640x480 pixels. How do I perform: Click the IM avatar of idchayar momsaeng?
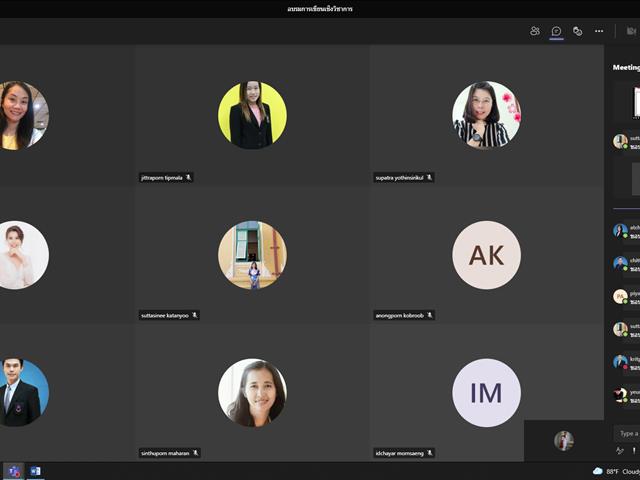tap(486, 393)
